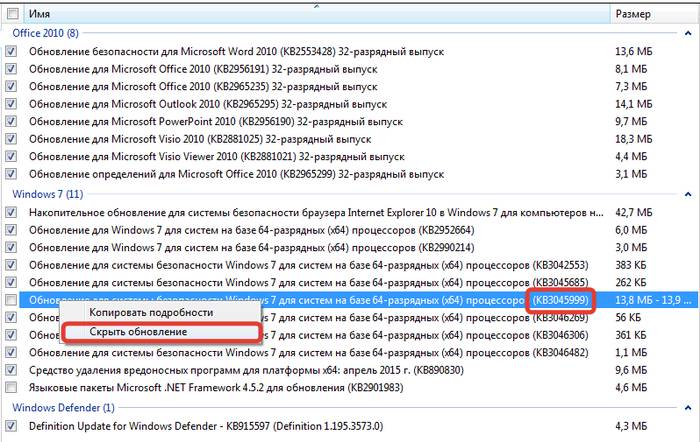Uncheck KB3046306 update checkbox
700x442 pixels.
pyautogui.click(x=11, y=335)
